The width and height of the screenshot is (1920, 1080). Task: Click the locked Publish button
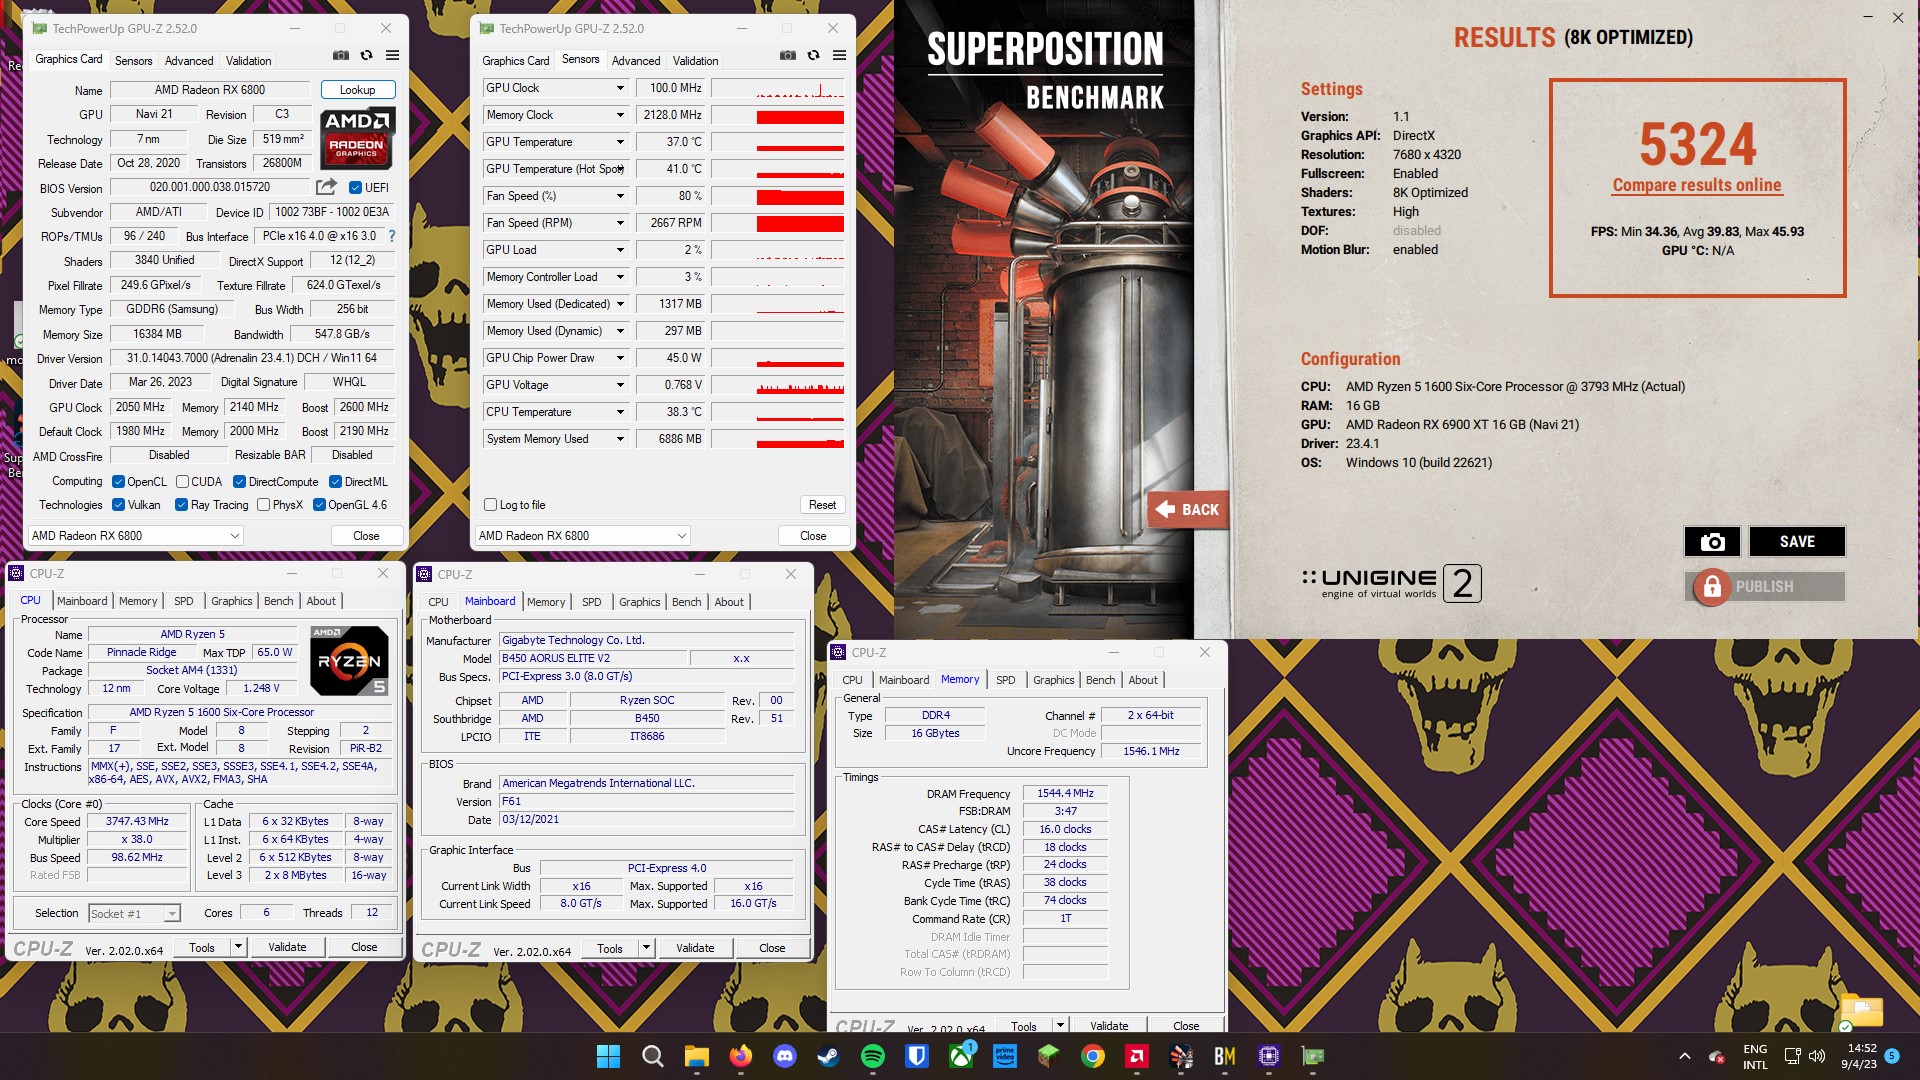click(1765, 587)
